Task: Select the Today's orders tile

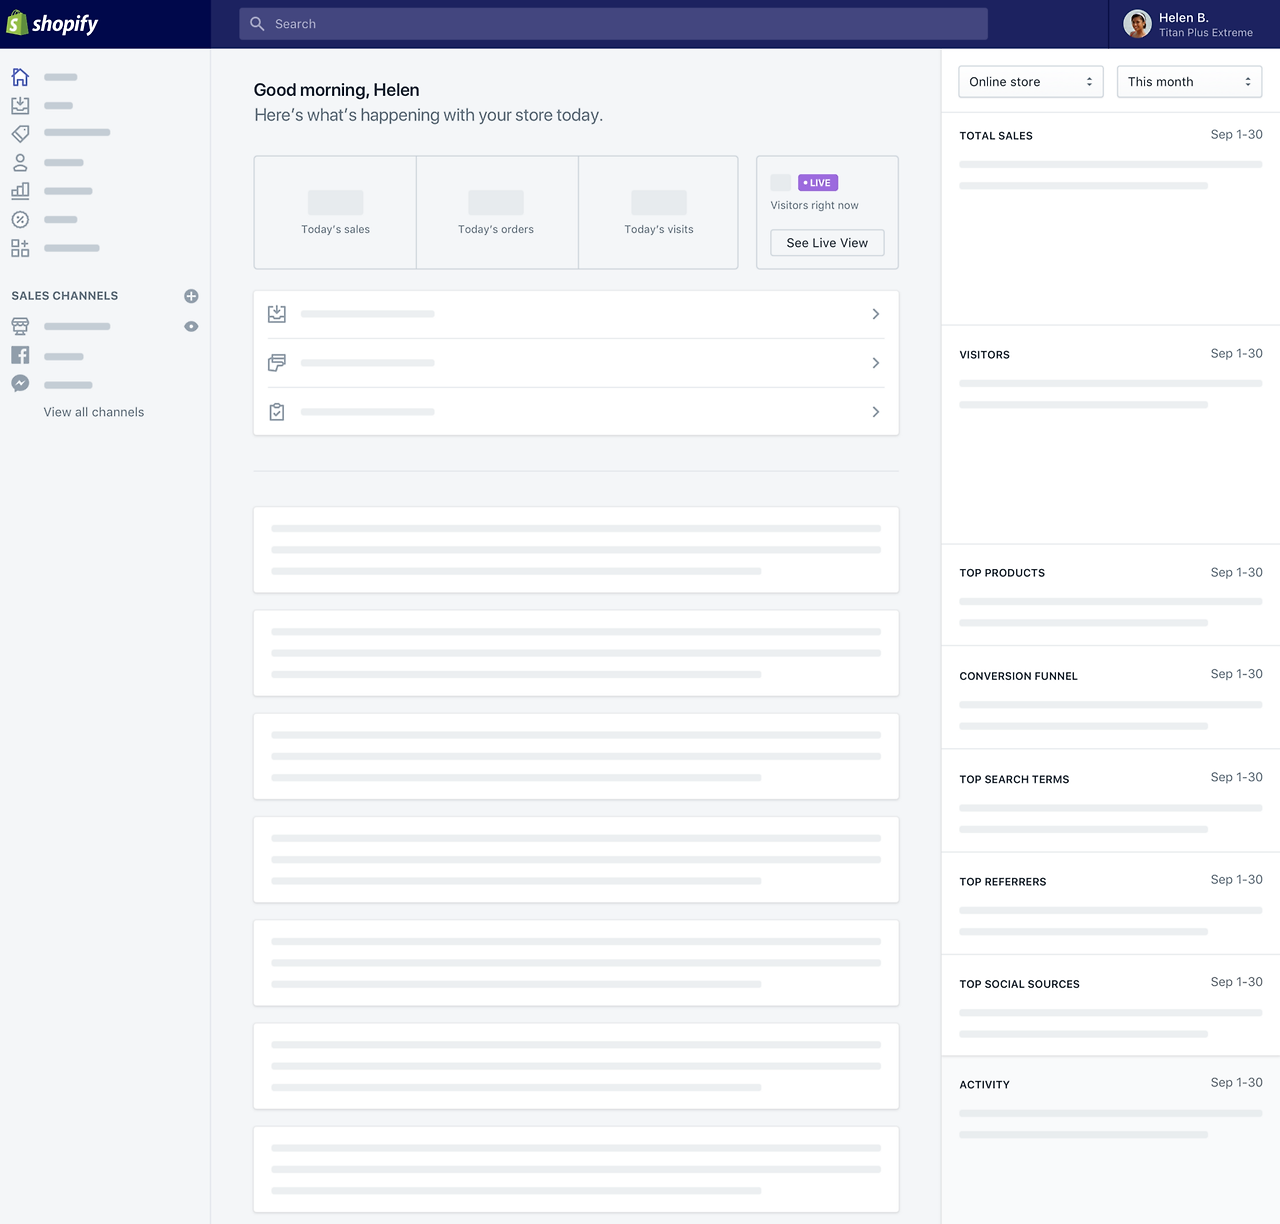Action: tap(496, 212)
